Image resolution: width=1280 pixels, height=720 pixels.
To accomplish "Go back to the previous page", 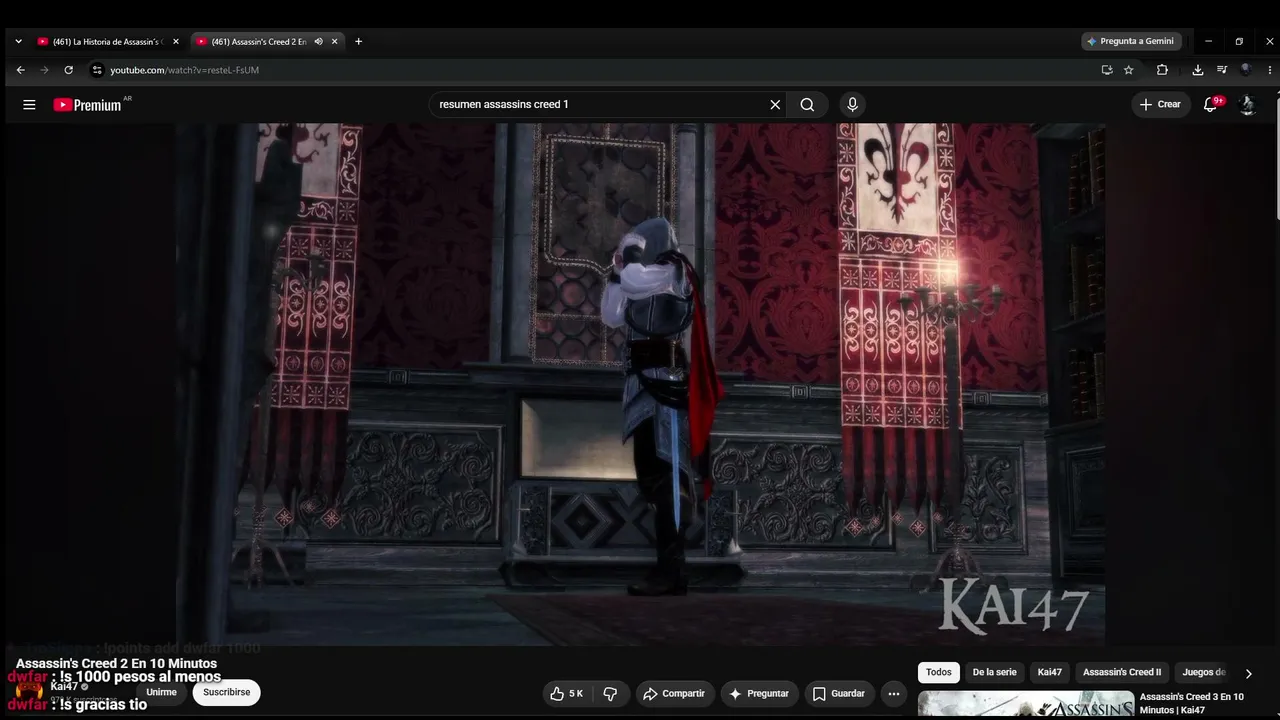I will [x=20, y=70].
